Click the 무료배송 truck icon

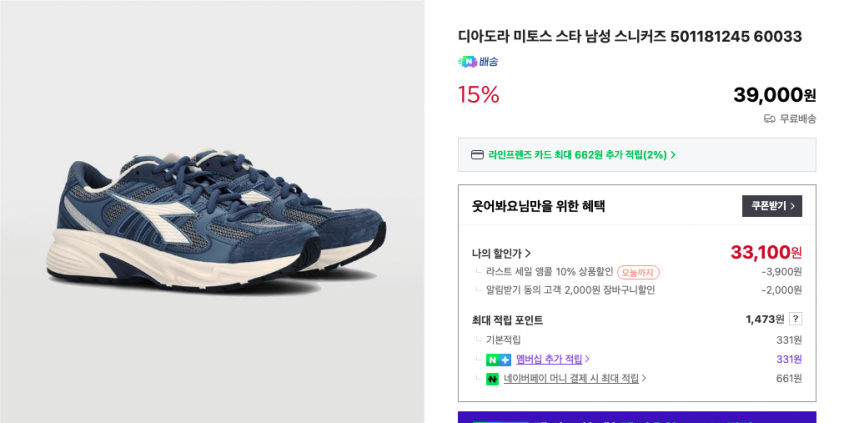tap(769, 119)
